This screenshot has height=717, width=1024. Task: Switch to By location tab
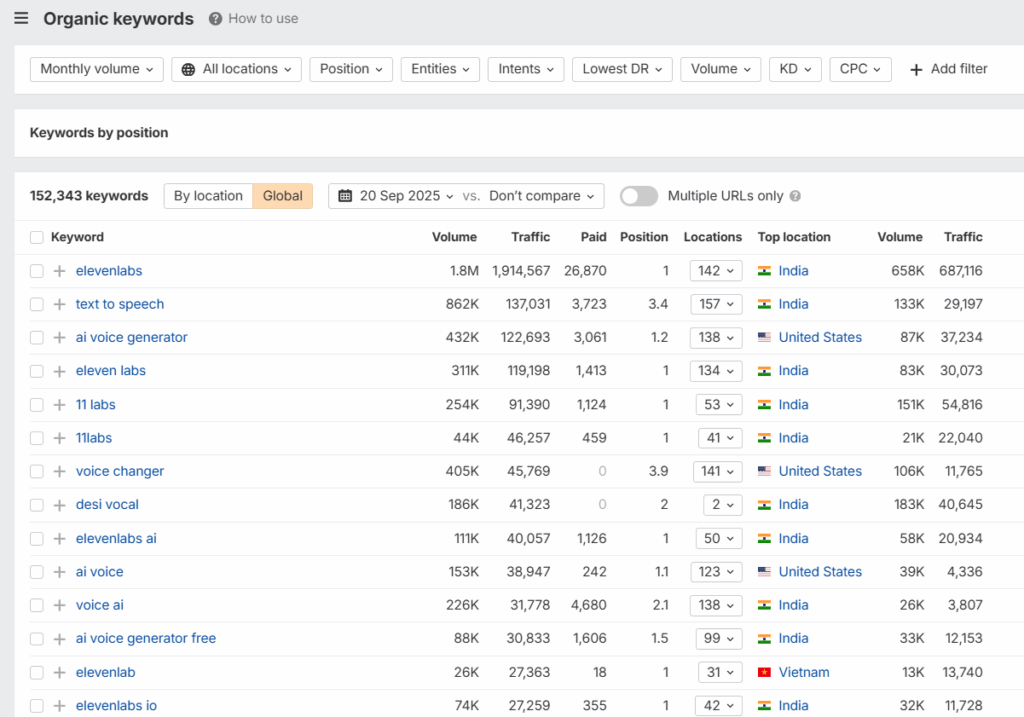(208, 196)
